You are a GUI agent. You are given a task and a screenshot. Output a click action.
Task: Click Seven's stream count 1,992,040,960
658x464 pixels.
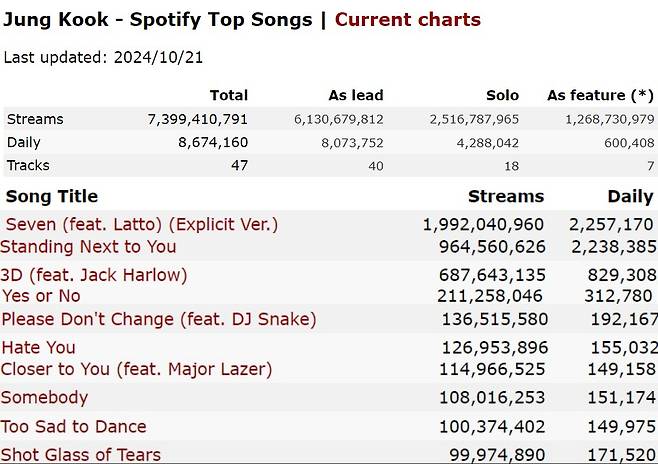pyautogui.click(x=483, y=224)
